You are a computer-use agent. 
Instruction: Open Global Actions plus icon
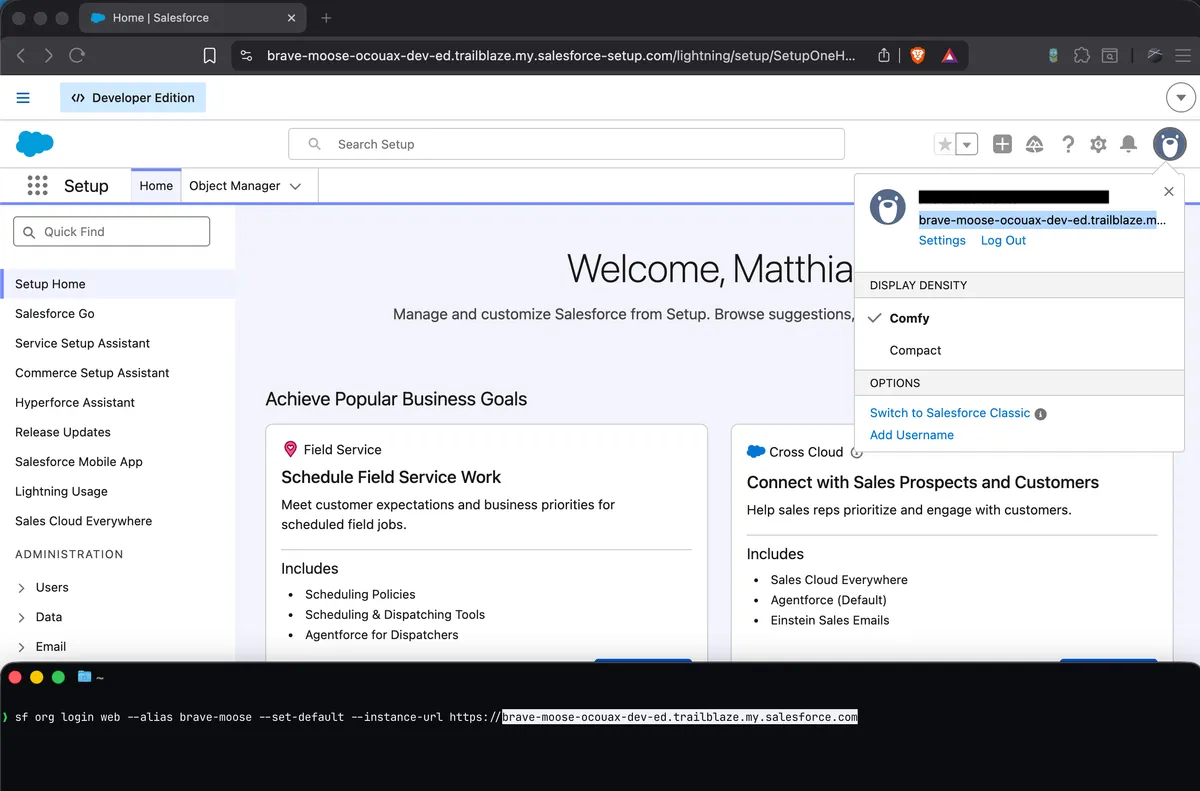tap(1002, 144)
